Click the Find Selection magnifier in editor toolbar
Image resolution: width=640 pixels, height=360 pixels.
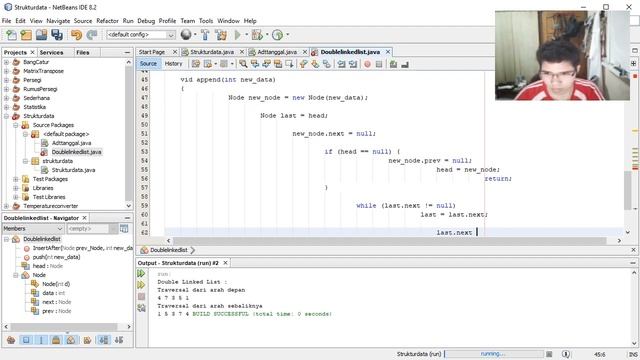pyautogui.click(x=243, y=64)
